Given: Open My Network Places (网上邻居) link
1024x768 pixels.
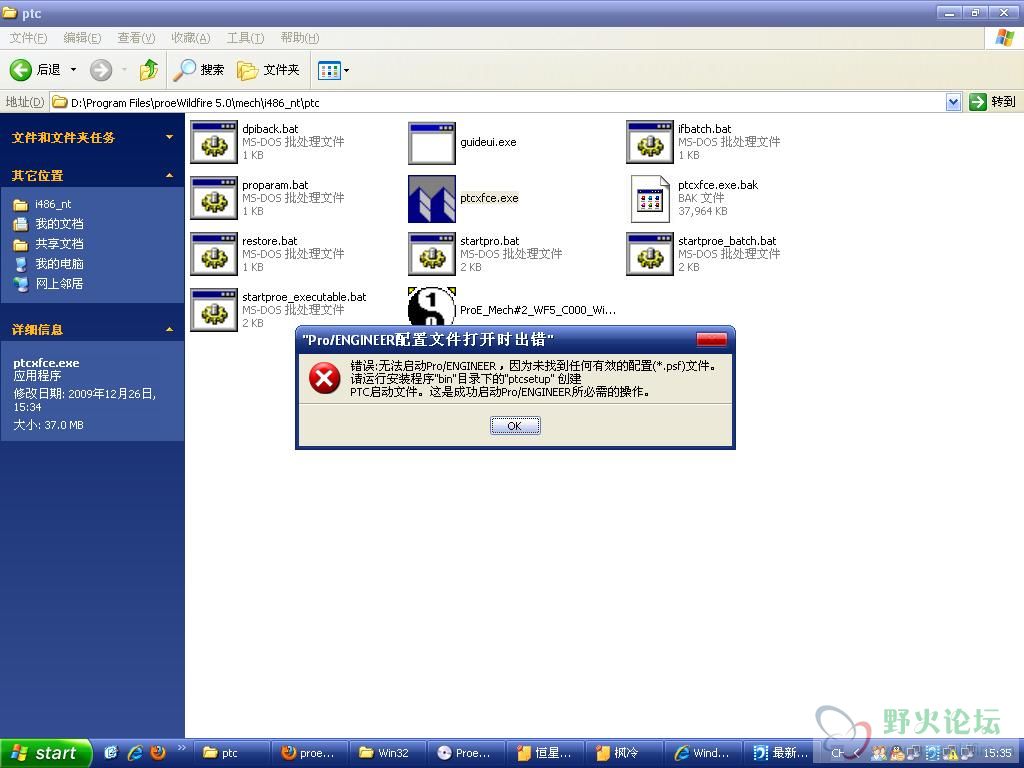Looking at the screenshot, I should pyautogui.click(x=59, y=283).
